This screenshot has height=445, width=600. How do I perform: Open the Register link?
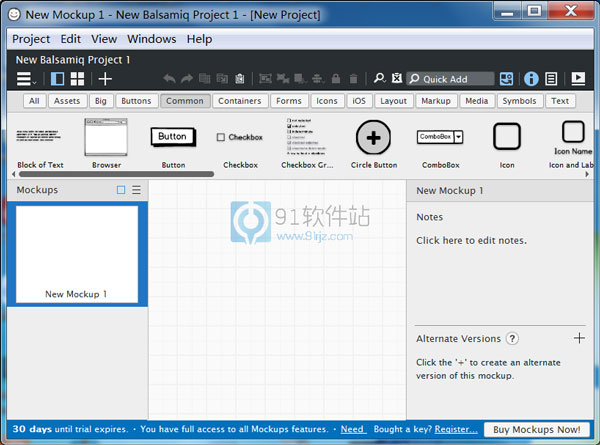456,429
